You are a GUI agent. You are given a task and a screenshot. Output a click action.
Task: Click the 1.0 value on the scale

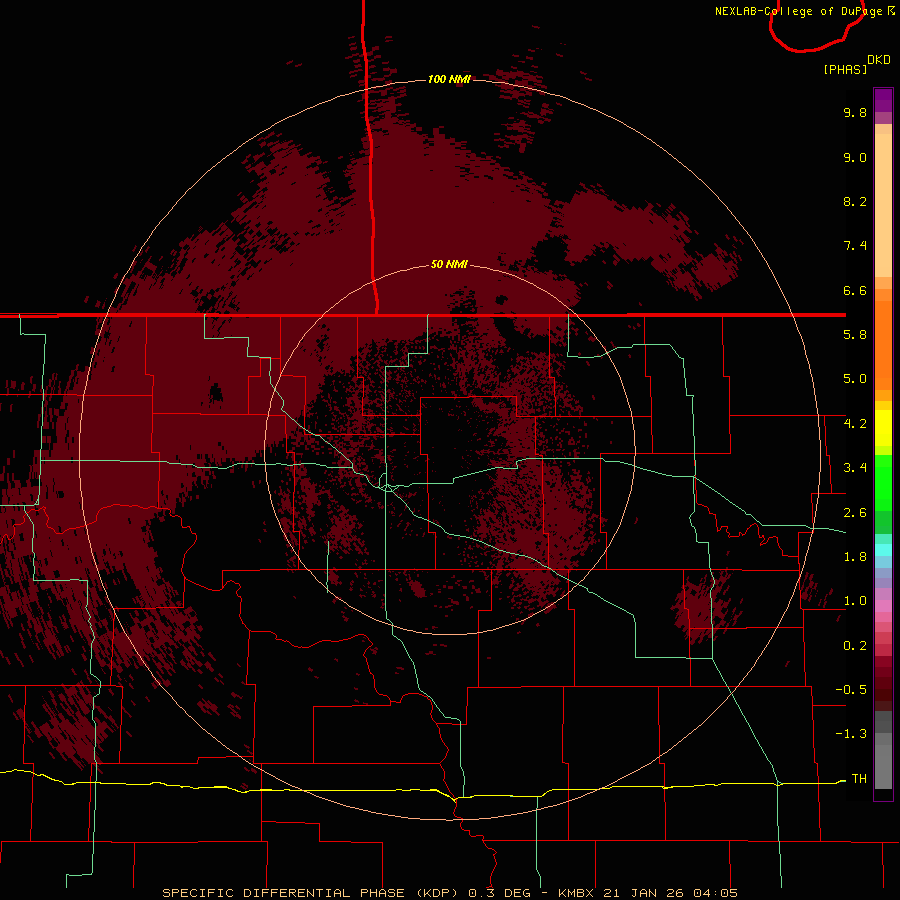point(855,601)
